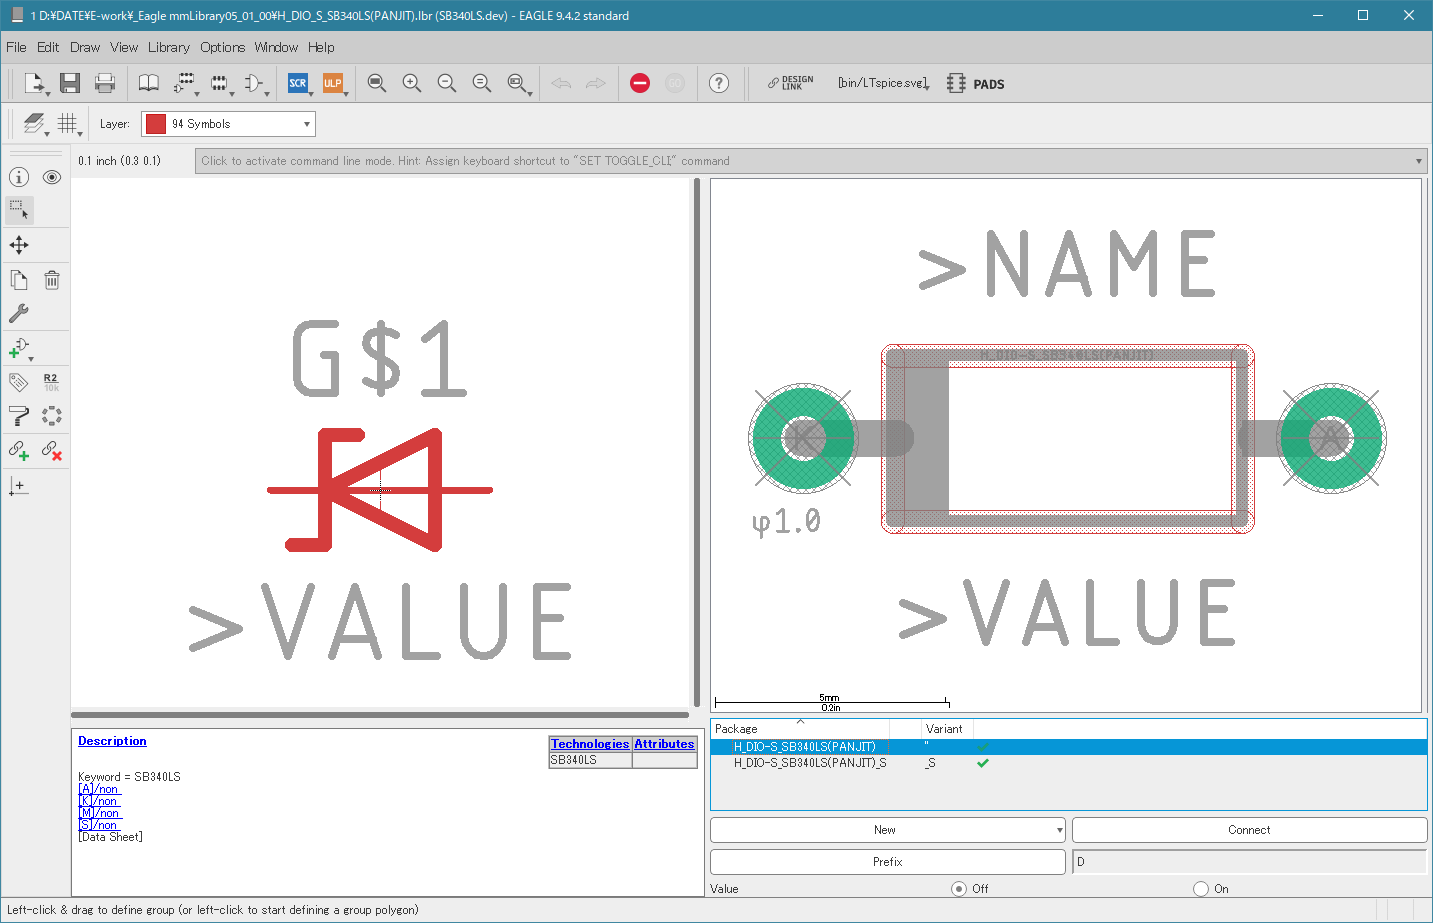The height and width of the screenshot is (923, 1433).
Task: Run the SCR script icon
Action: click(x=298, y=83)
